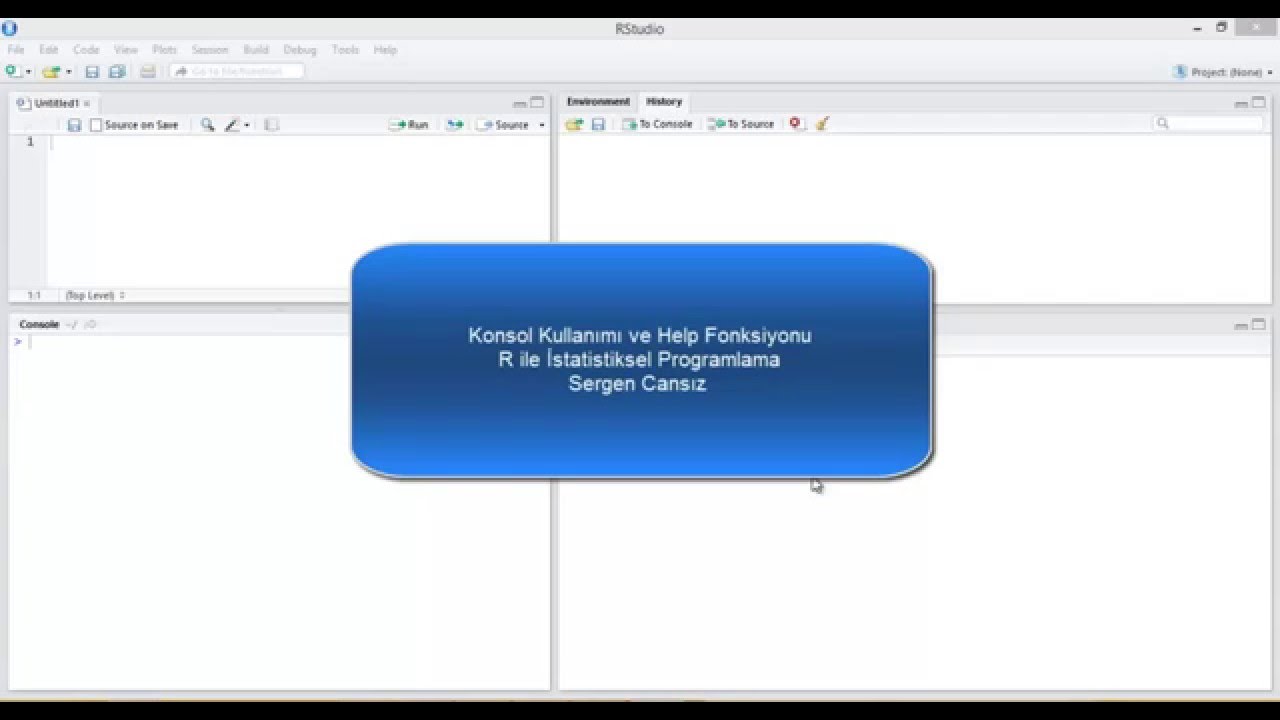Remove selected history entries with the red icon
Viewport: 1280px width, 720px height.
(x=796, y=124)
